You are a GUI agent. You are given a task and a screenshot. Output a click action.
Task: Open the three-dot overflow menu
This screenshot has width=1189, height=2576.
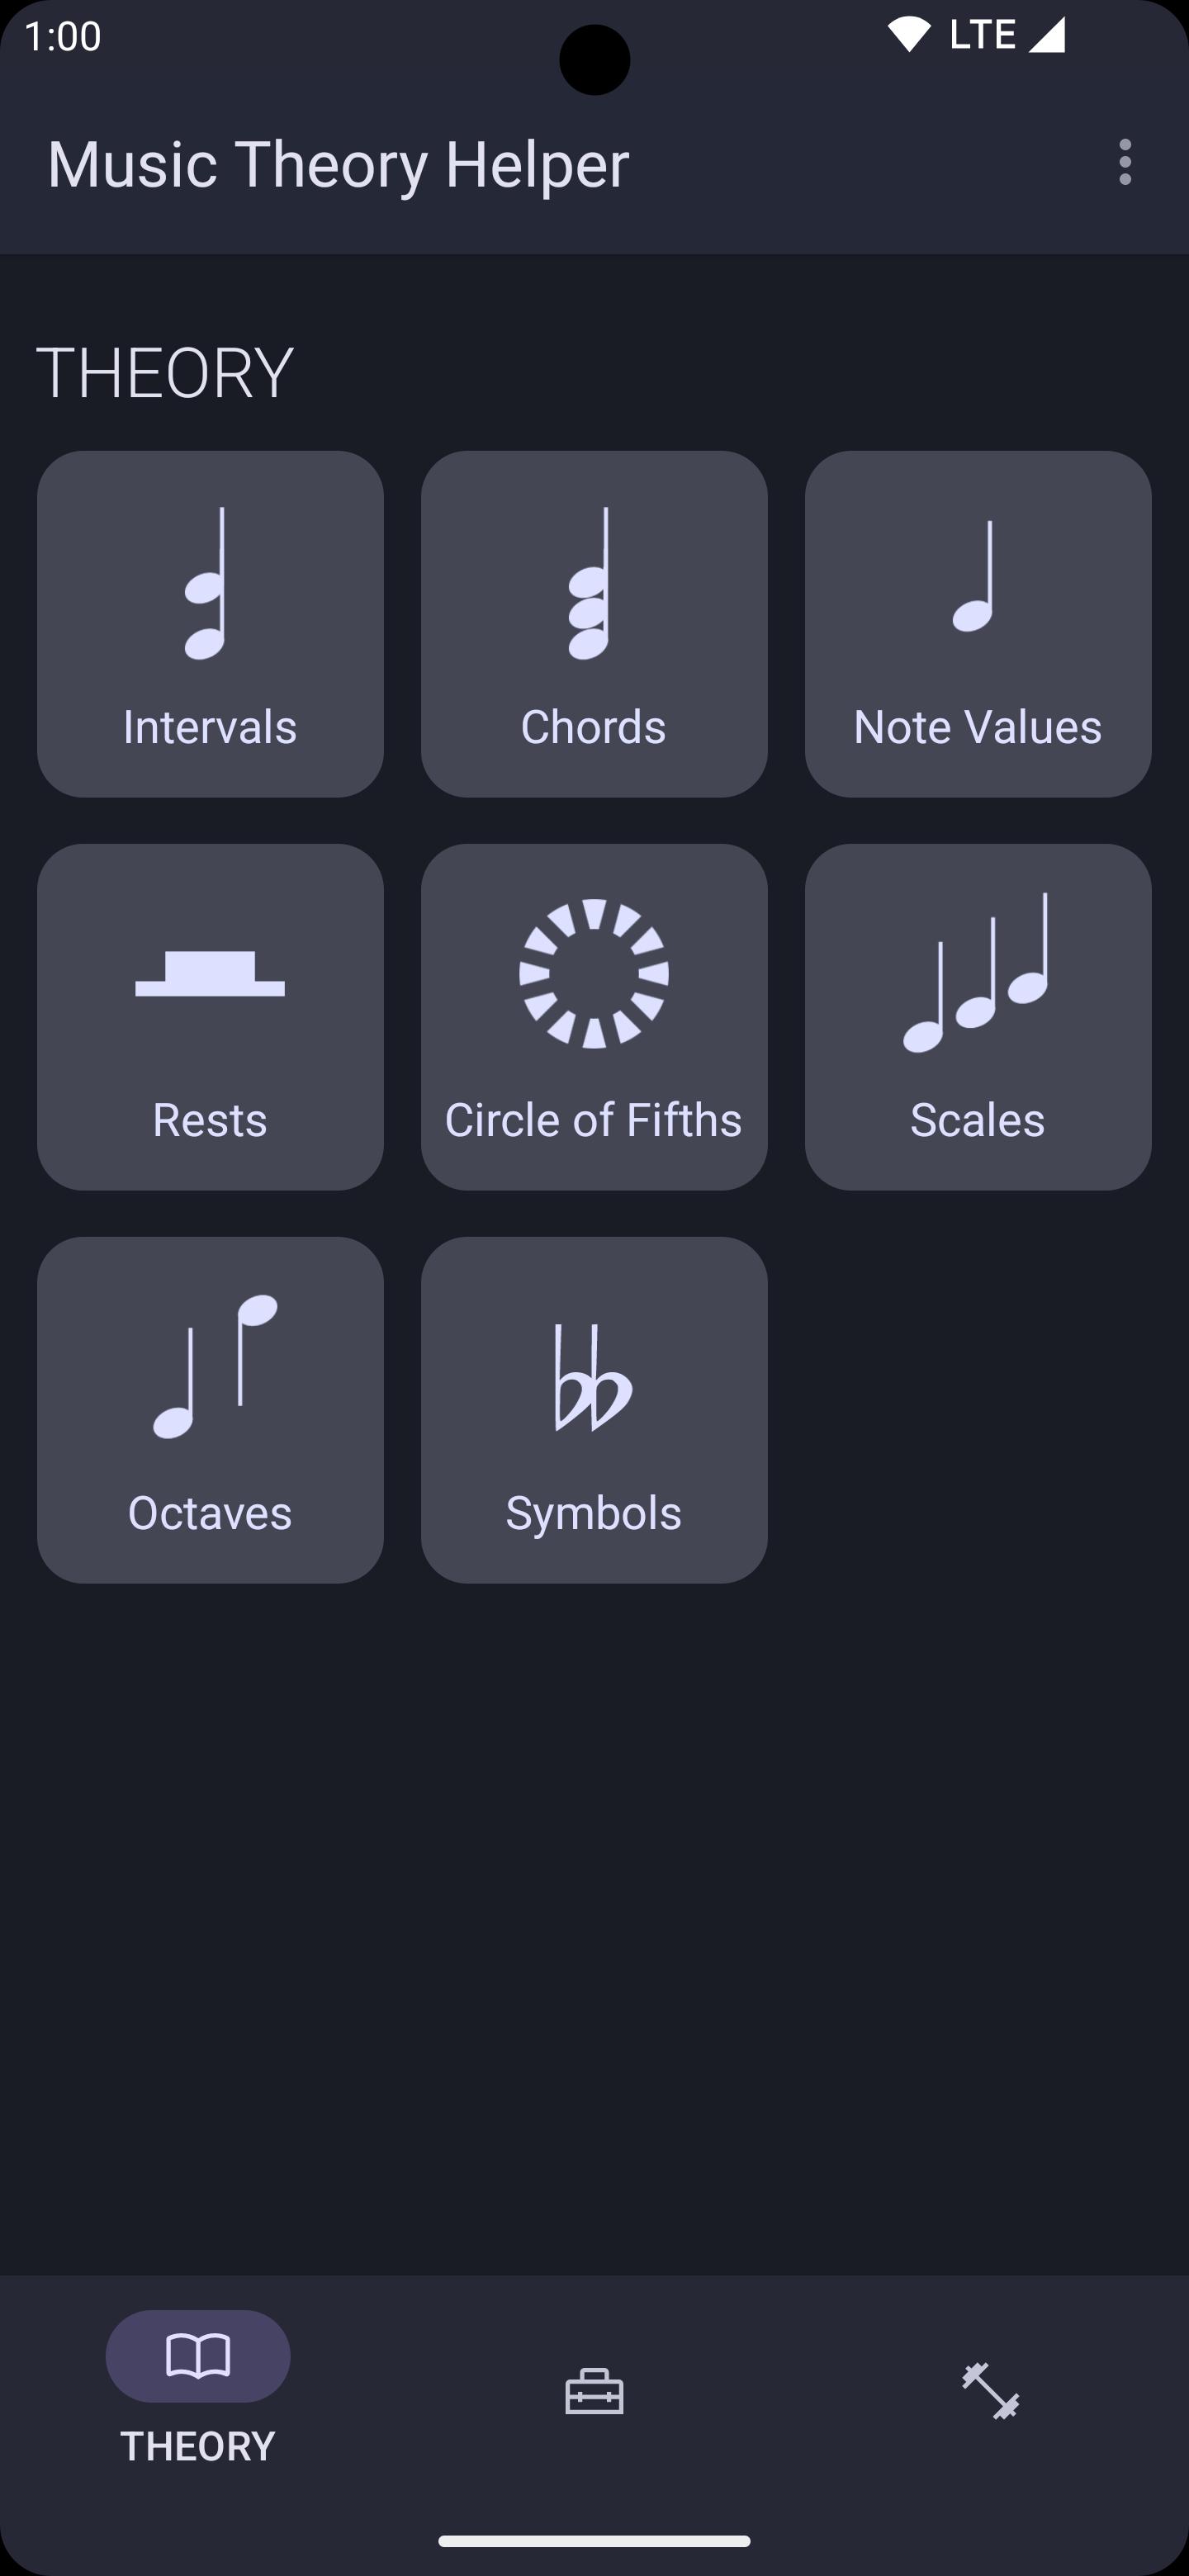click(x=1125, y=162)
